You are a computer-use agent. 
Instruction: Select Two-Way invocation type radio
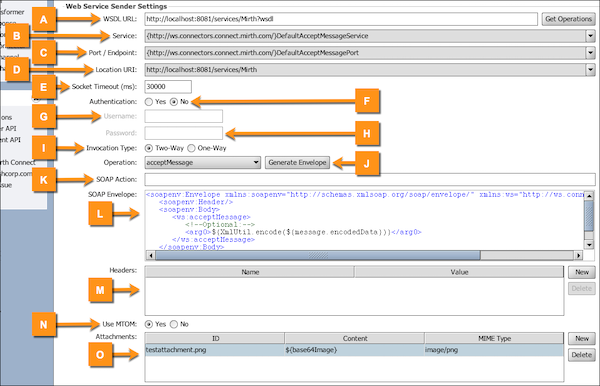[x=149, y=148]
